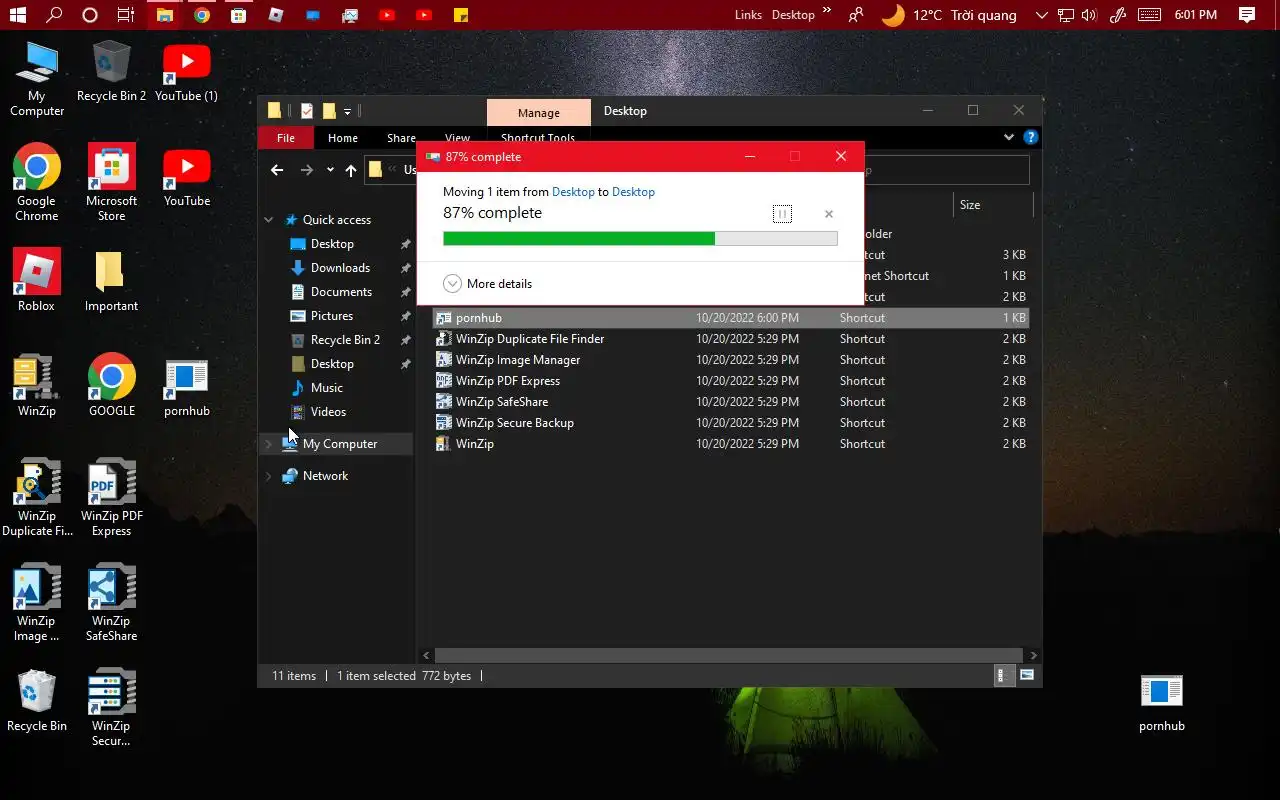Open the Recycle Bin 2 desktop icon
Screen dimensions: 1280x800
[111, 71]
